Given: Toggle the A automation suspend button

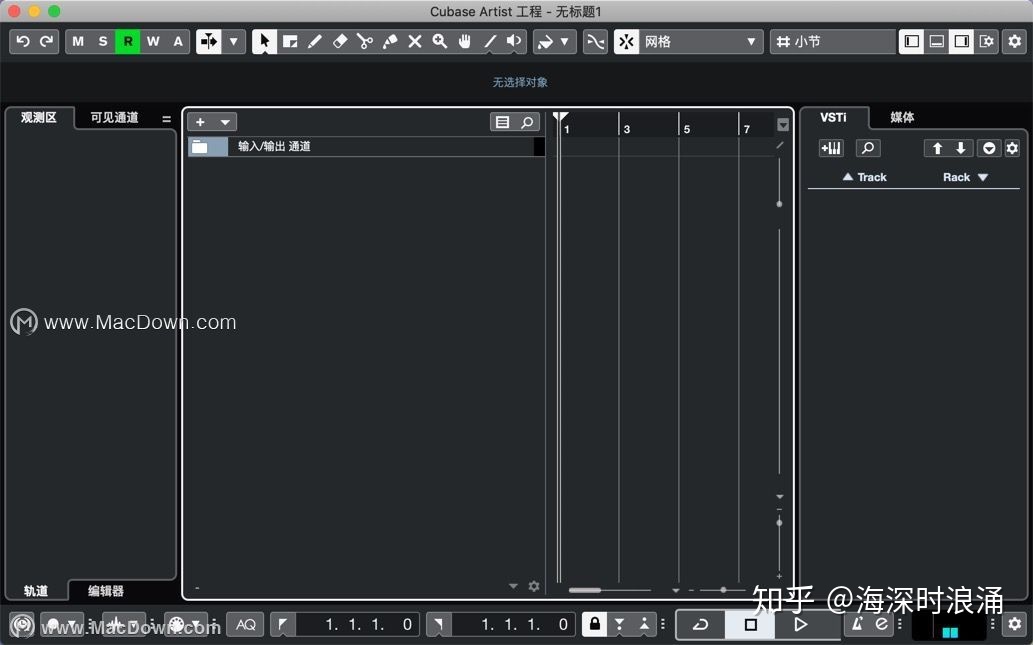Looking at the screenshot, I should (178, 42).
